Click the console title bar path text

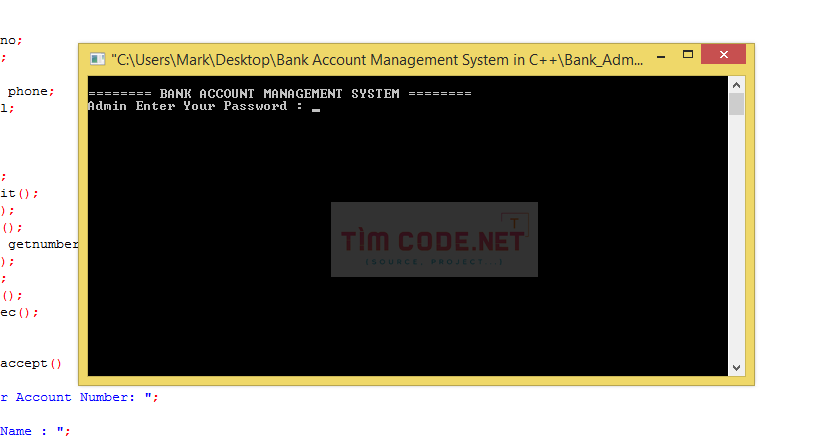coord(377,60)
